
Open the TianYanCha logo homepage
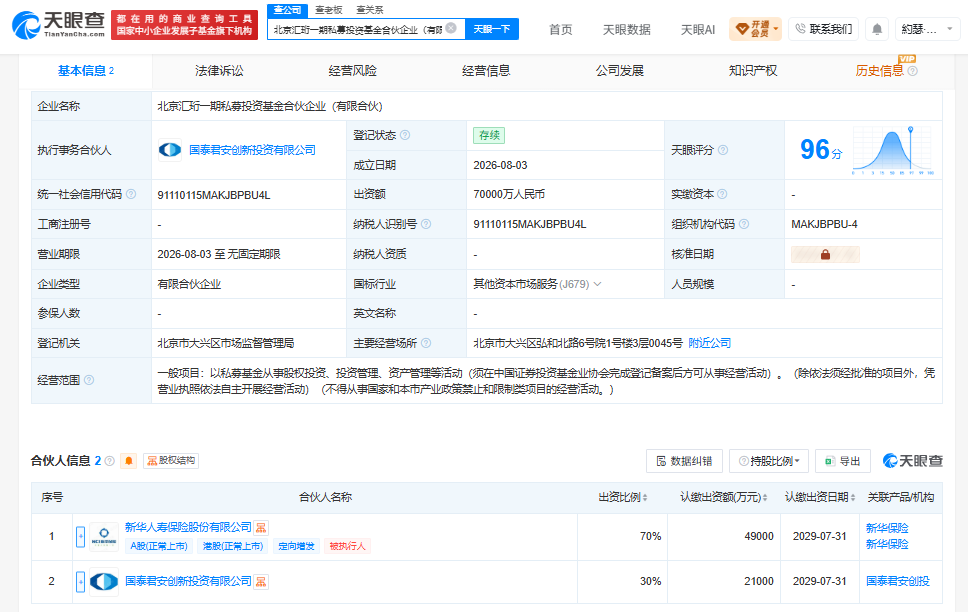click(59, 25)
